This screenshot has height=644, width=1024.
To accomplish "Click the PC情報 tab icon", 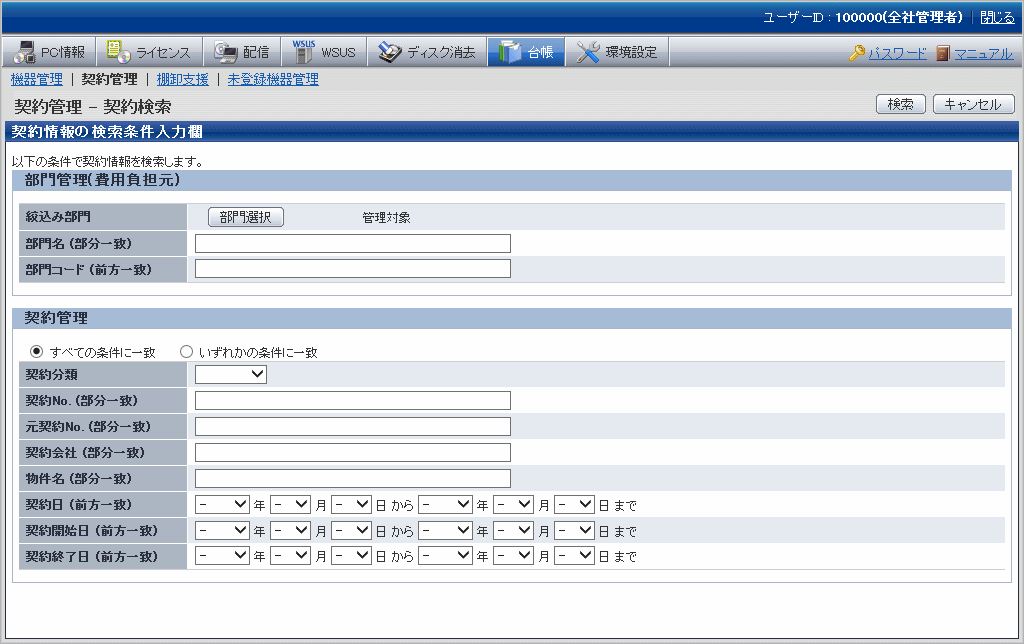I will (24, 53).
